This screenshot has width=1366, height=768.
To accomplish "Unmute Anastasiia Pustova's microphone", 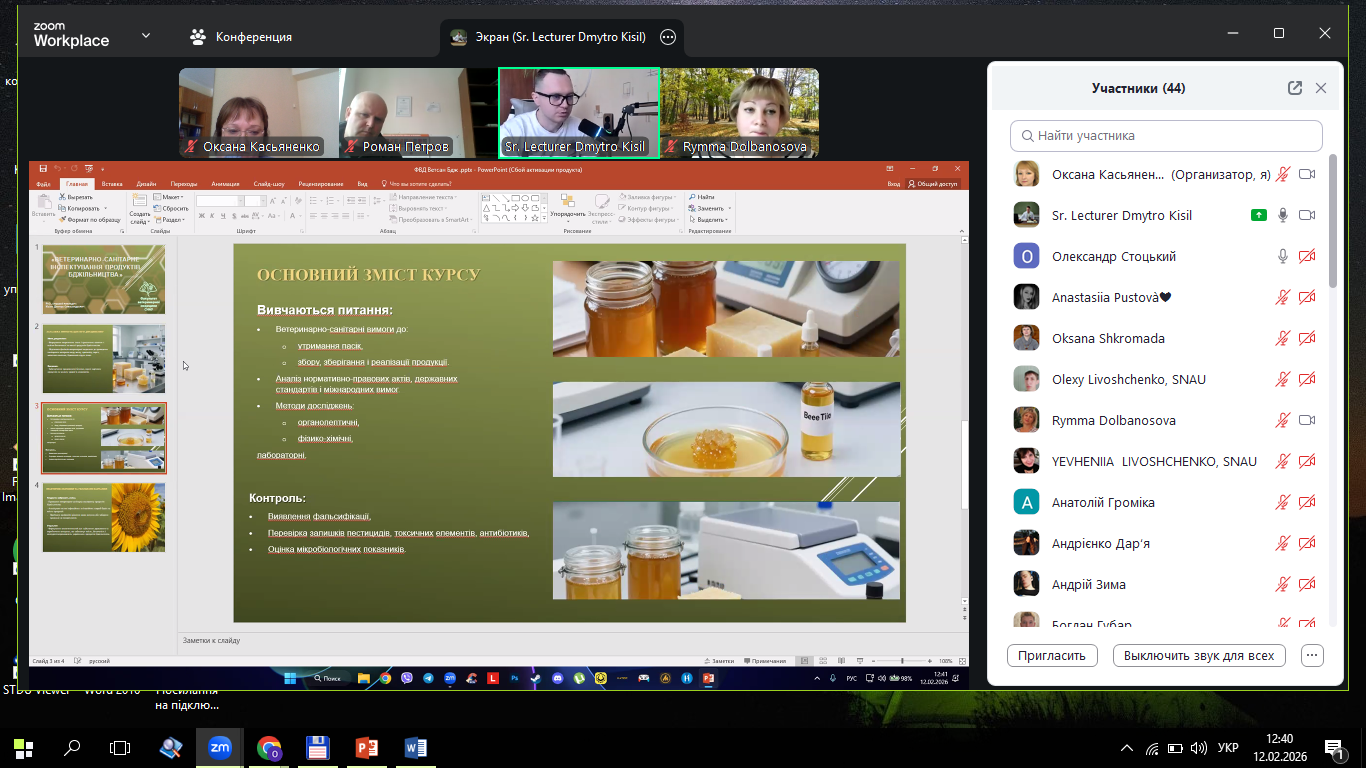I will [1283, 297].
